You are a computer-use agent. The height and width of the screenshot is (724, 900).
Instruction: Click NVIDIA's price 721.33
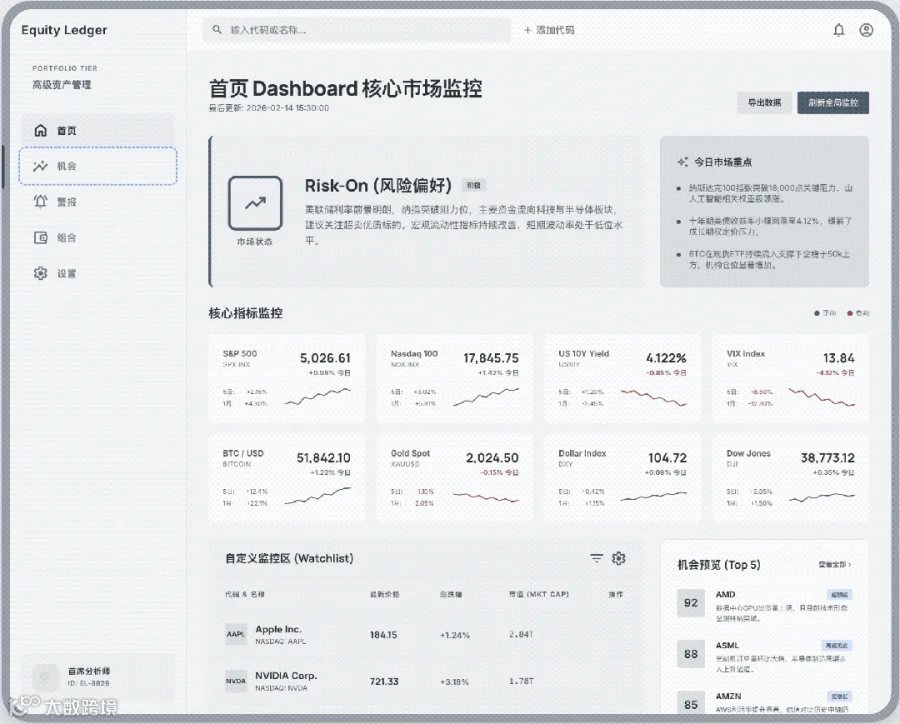coord(384,682)
